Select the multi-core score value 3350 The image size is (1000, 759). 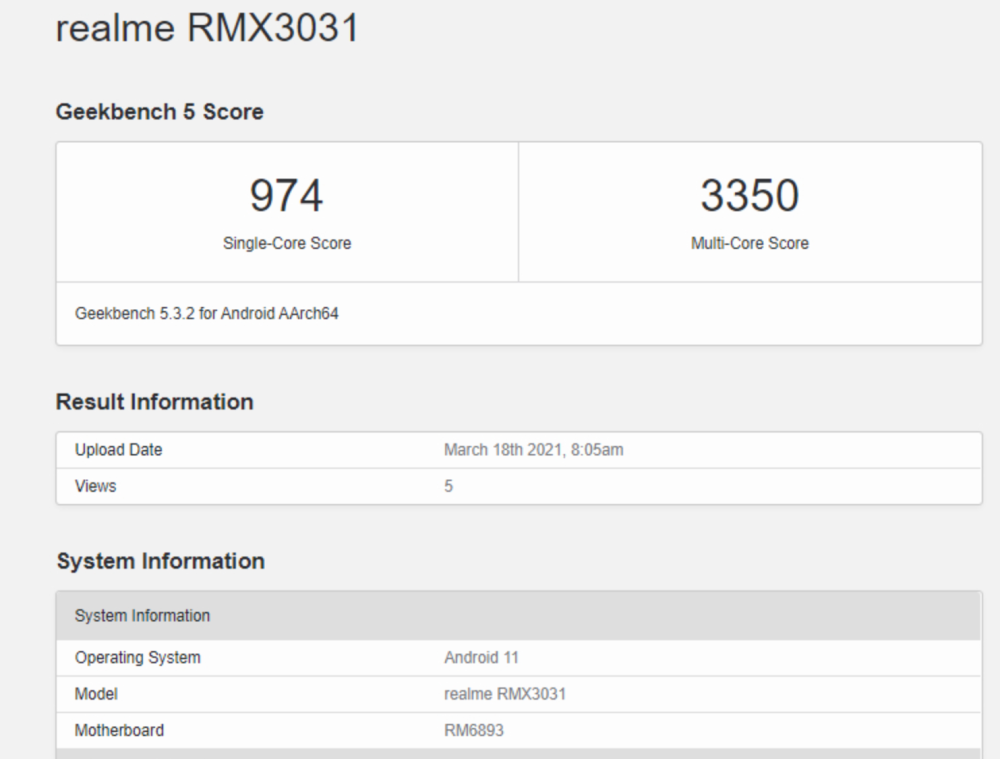pyautogui.click(x=749, y=195)
